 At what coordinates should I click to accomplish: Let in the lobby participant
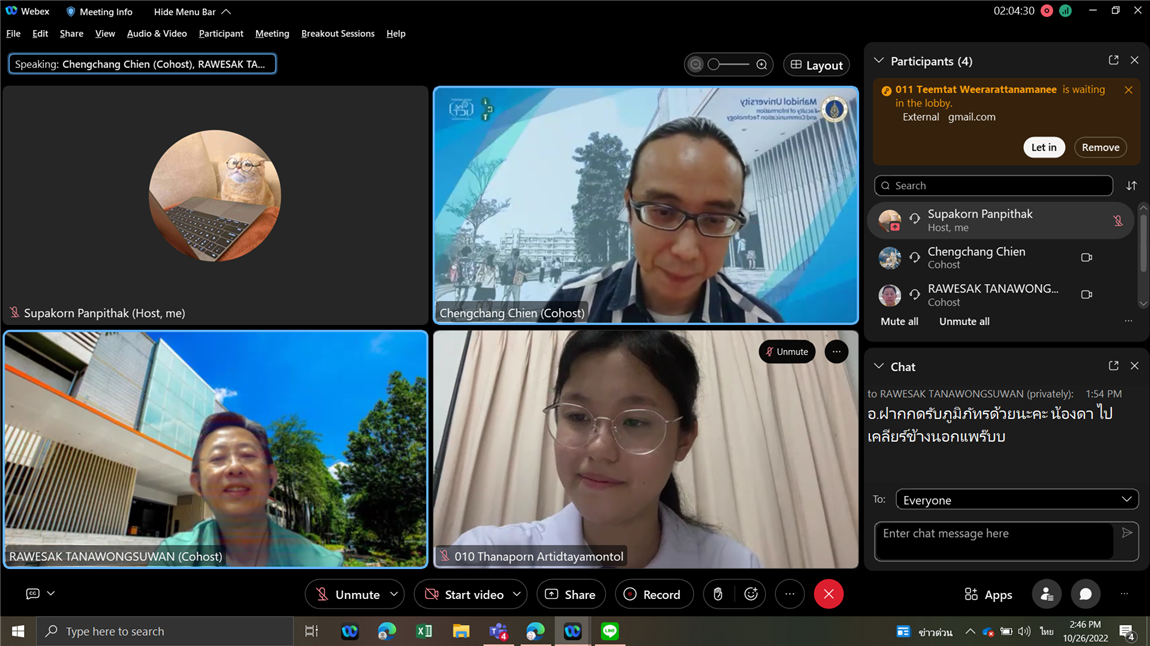(x=1043, y=147)
